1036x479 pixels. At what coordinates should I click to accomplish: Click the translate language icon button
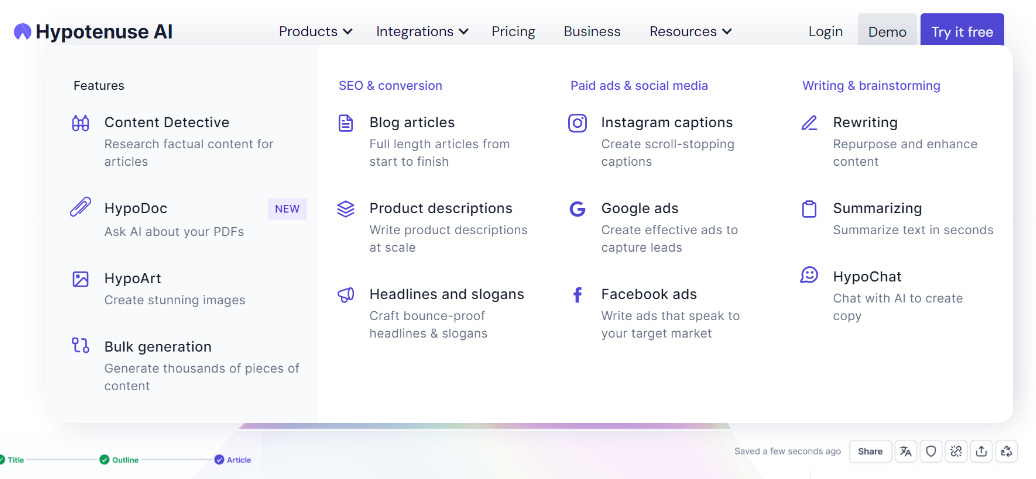click(906, 451)
